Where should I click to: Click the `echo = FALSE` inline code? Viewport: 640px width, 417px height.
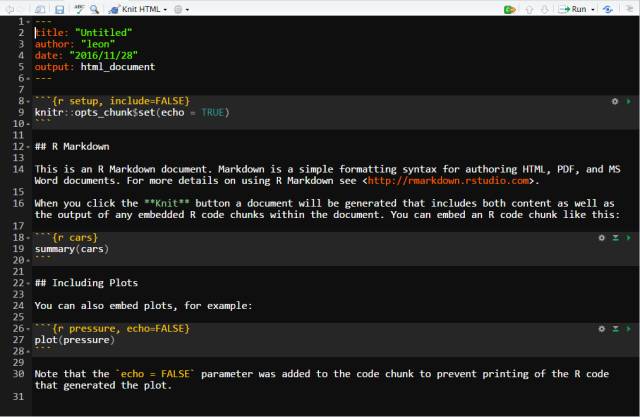pos(155,374)
